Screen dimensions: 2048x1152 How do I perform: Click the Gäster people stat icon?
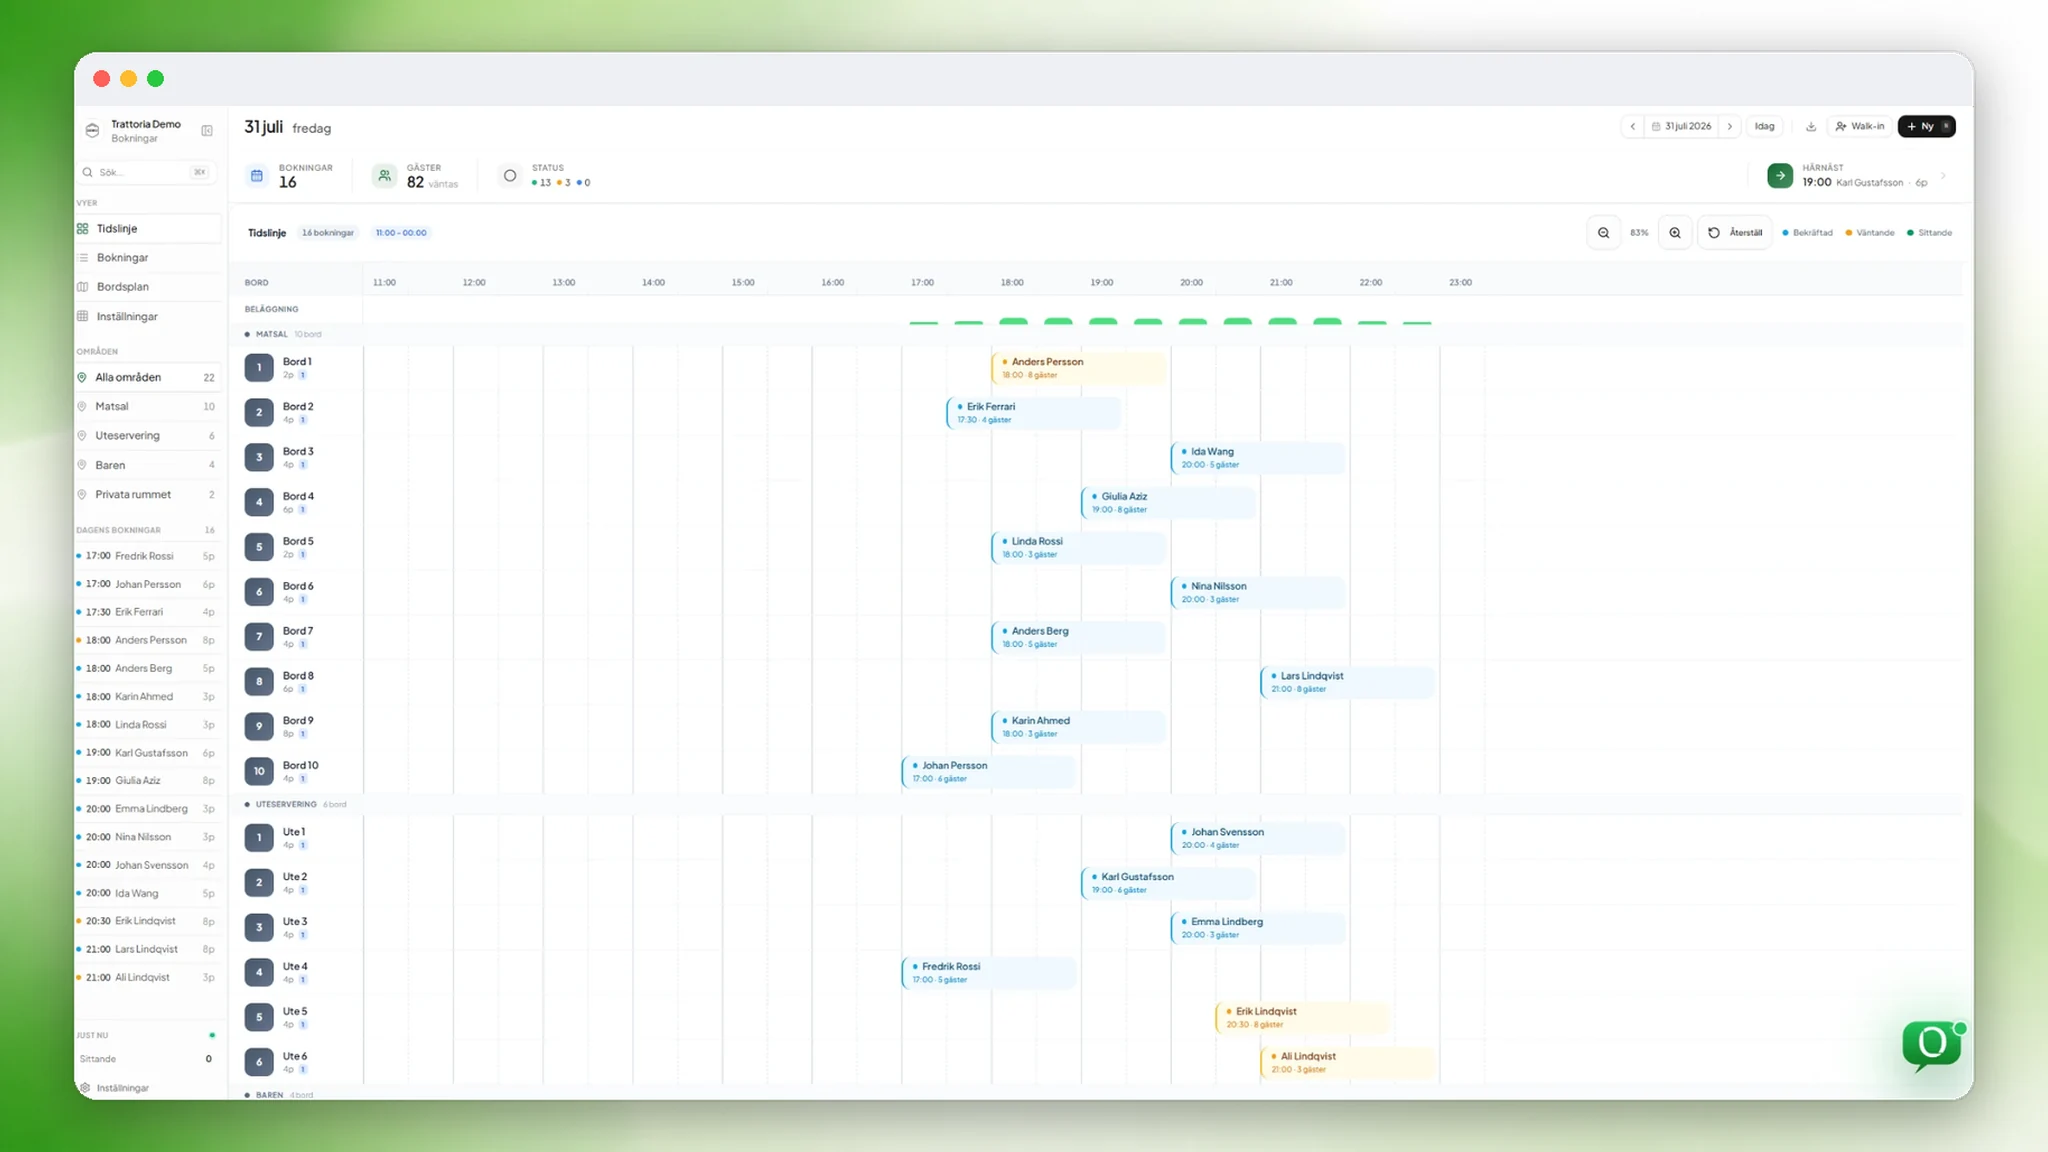384,176
